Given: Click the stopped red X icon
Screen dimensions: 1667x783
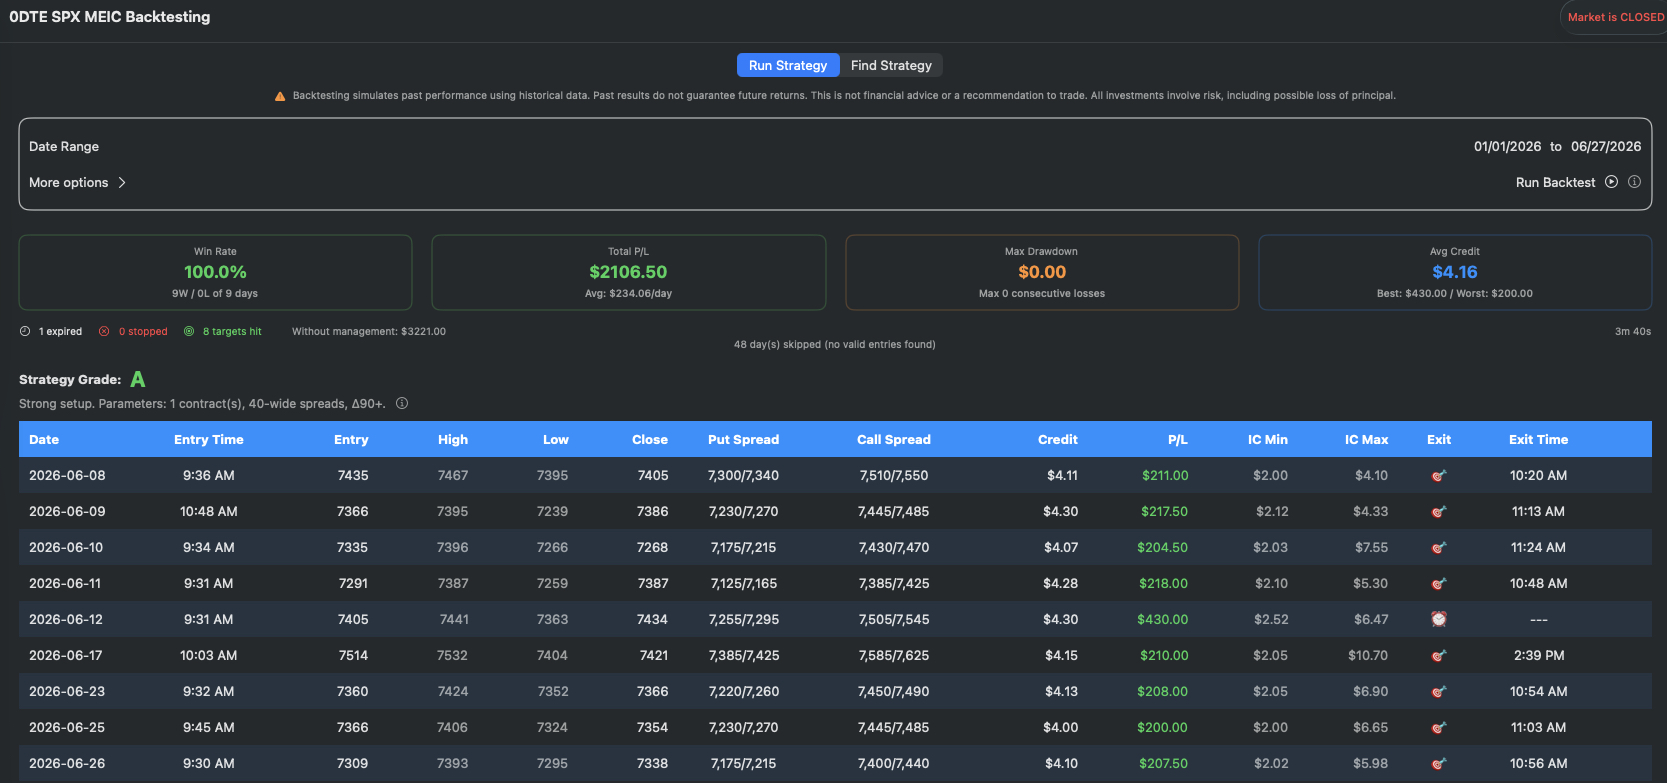Looking at the screenshot, I should pos(104,331).
